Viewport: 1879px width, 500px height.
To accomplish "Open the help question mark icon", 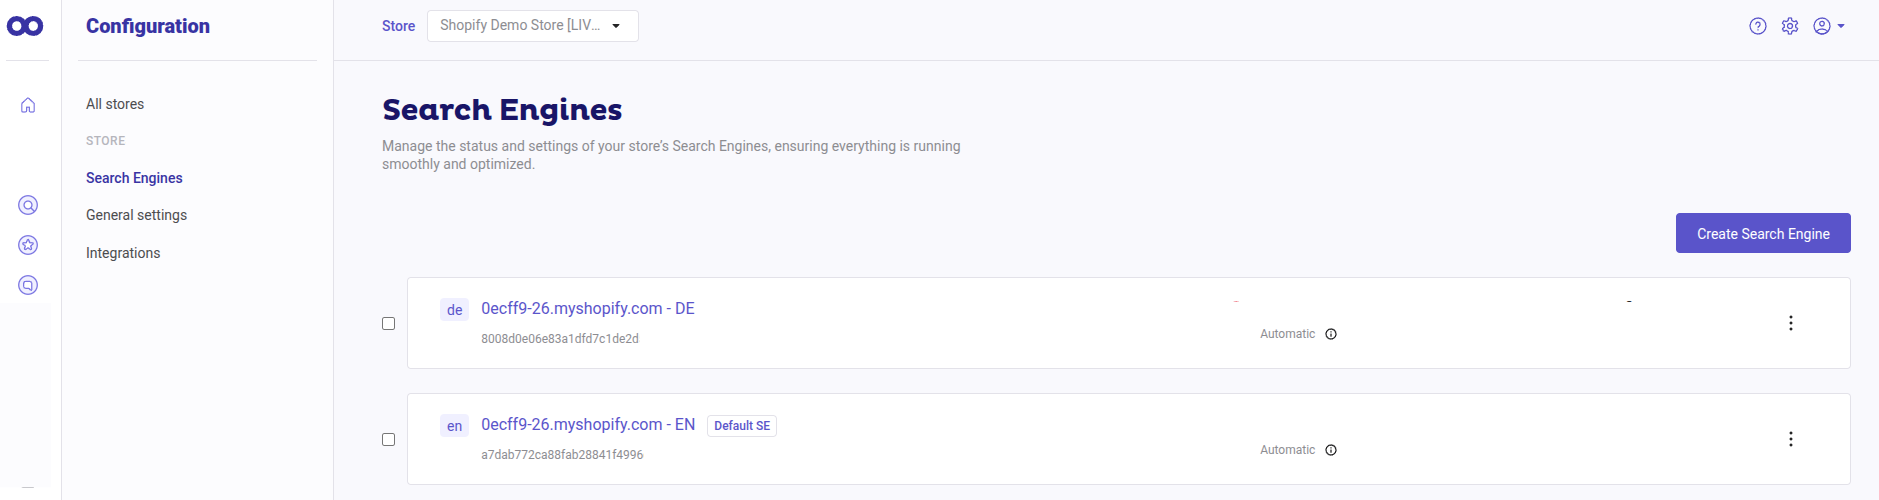I will (1757, 26).
